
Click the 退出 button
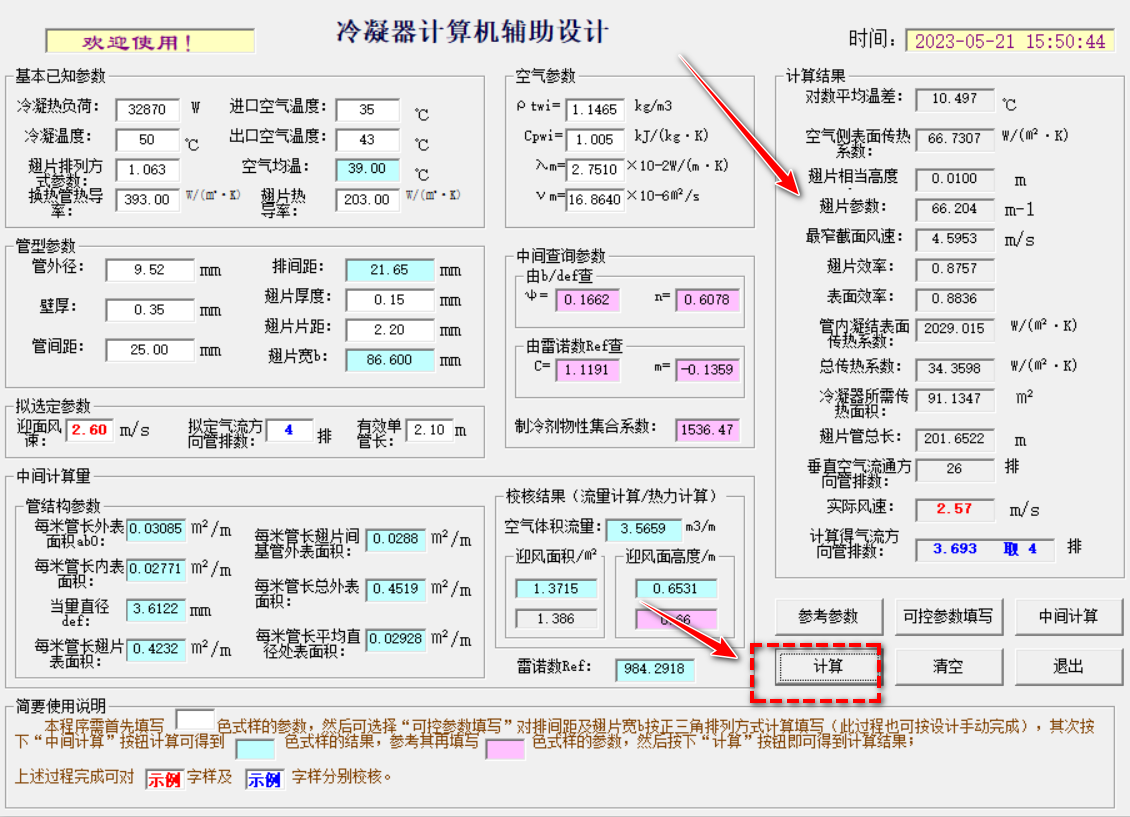[1068, 666]
